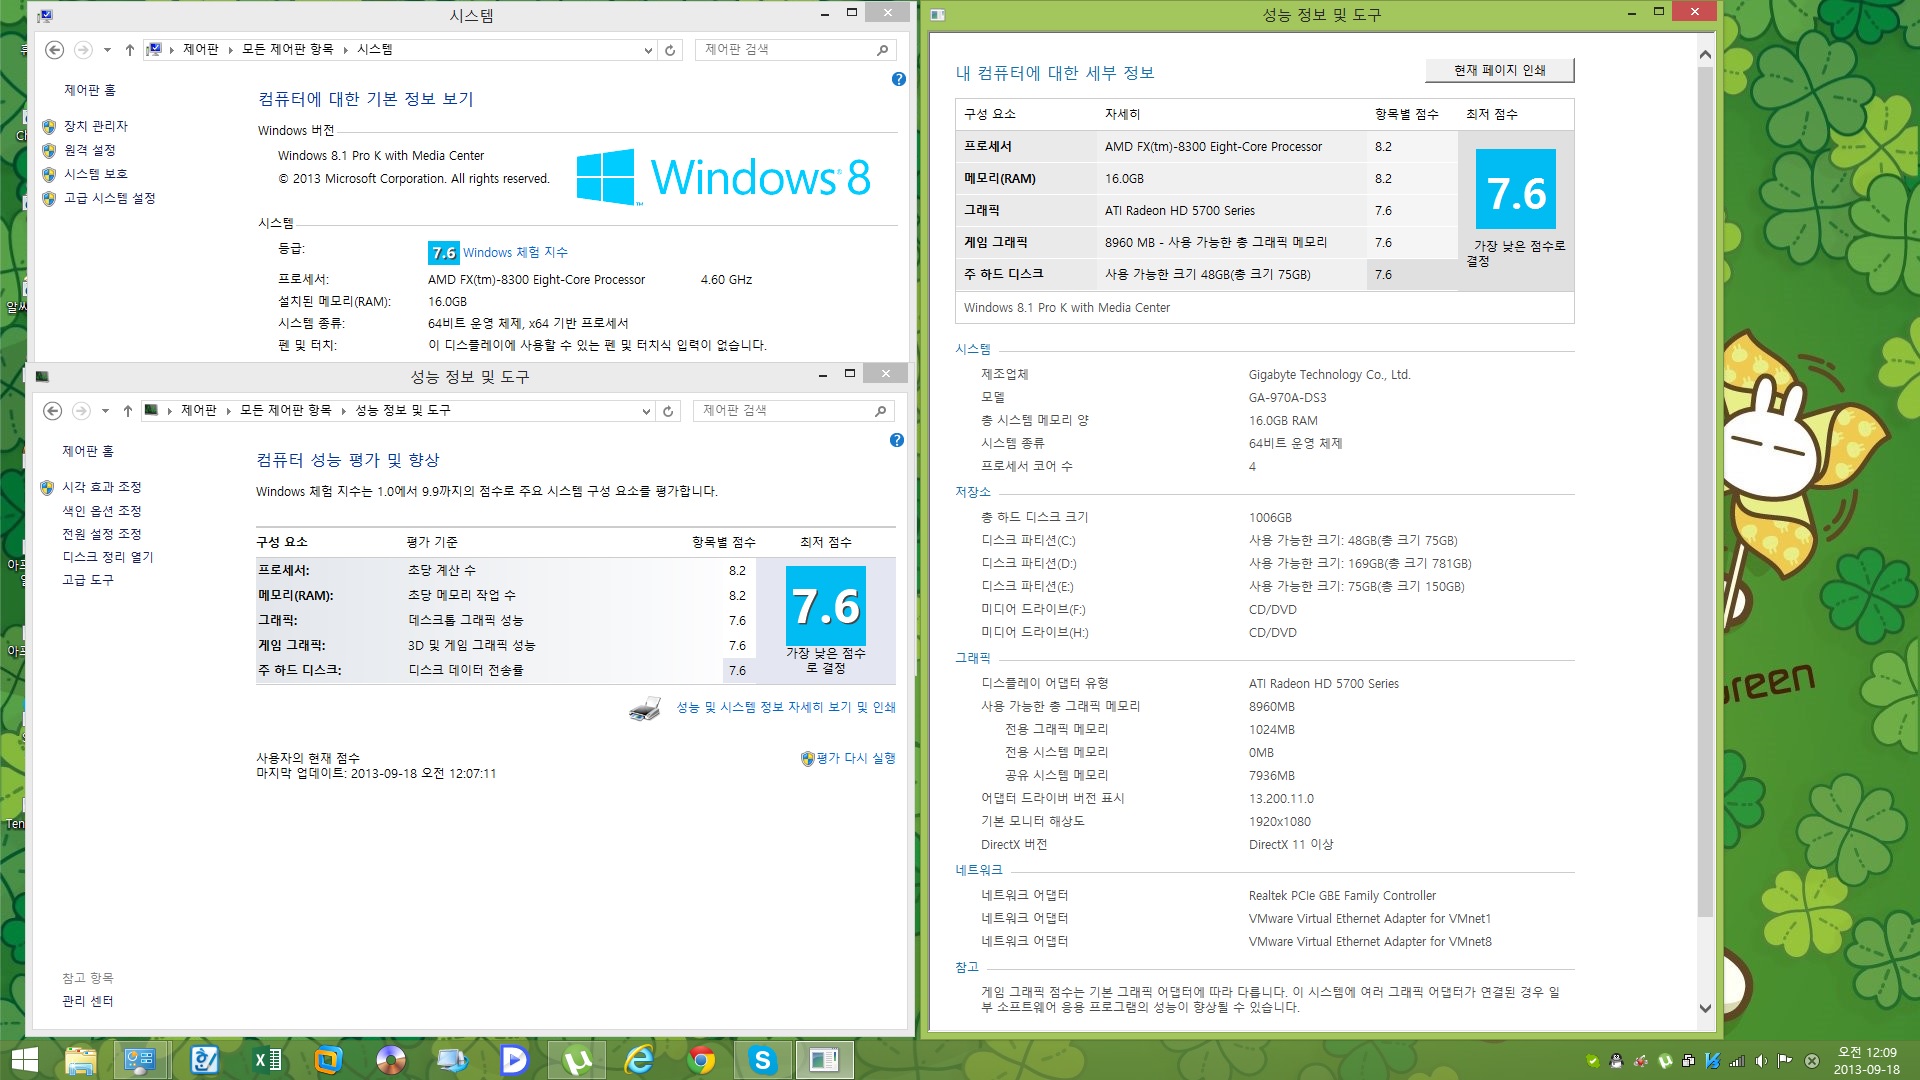Screen dimensions: 1920x1080
Task: Open 시스템 보호 link
Action: click(x=96, y=174)
